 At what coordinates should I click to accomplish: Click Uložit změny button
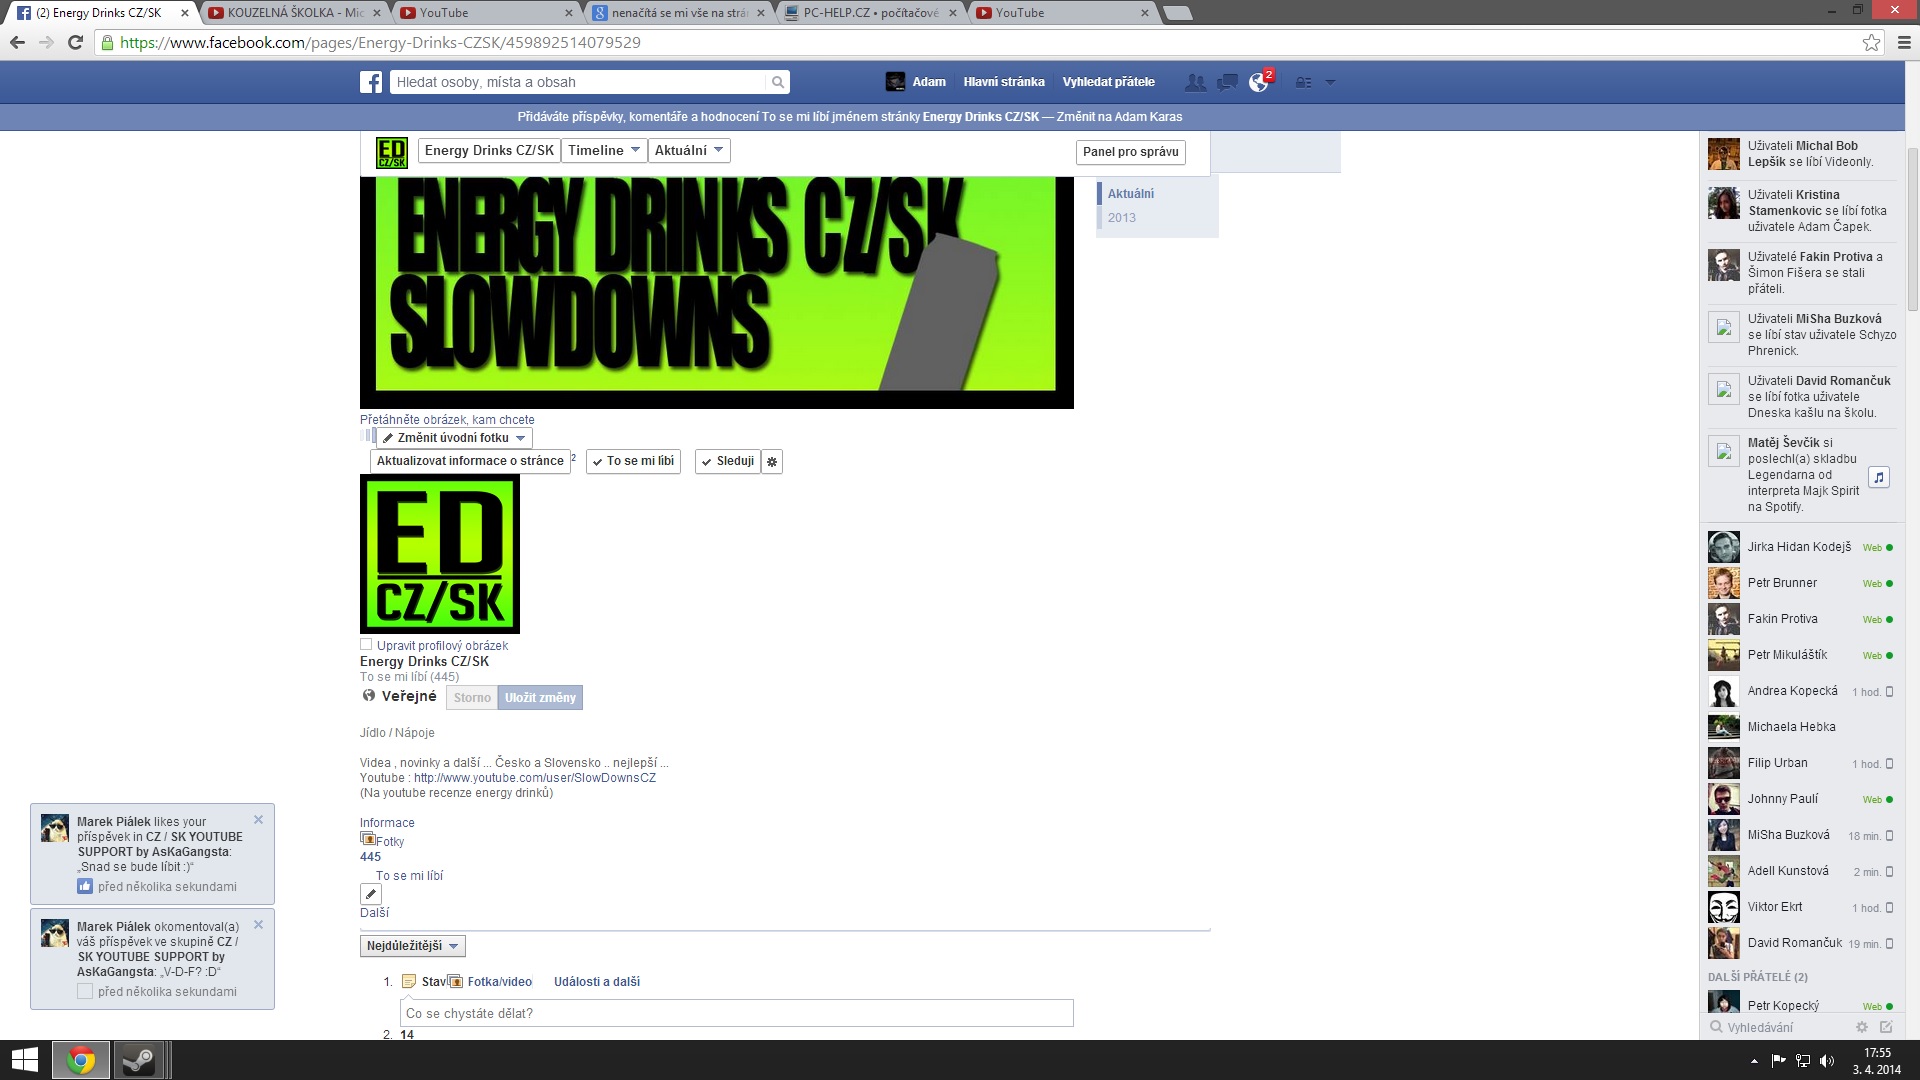pos(540,698)
